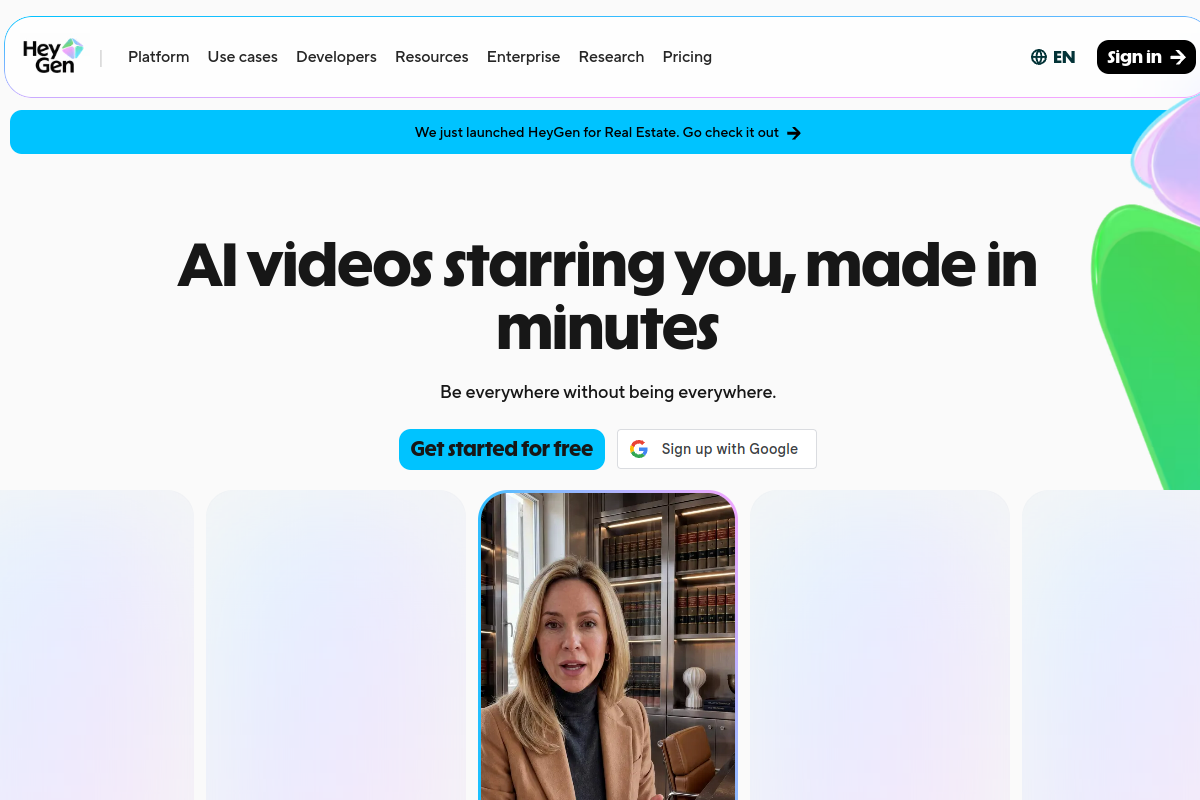Click 'Be everywhere without being everywhere.' text

pos(608,392)
